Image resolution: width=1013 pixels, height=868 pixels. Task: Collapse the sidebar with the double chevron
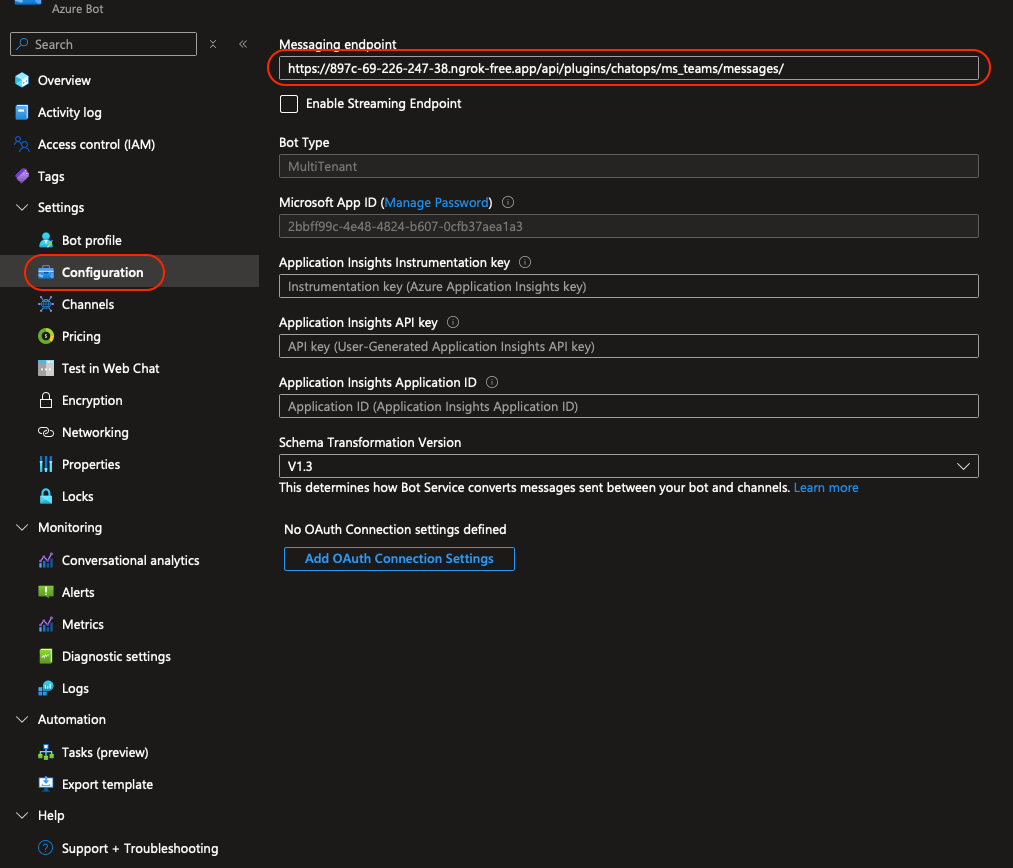click(x=243, y=44)
